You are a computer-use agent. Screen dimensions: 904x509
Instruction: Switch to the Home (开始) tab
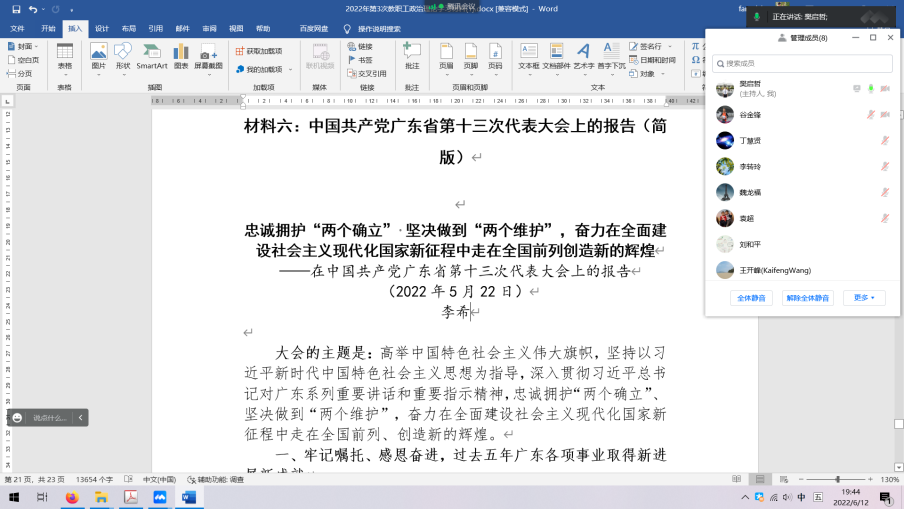click(x=48, y=29)
